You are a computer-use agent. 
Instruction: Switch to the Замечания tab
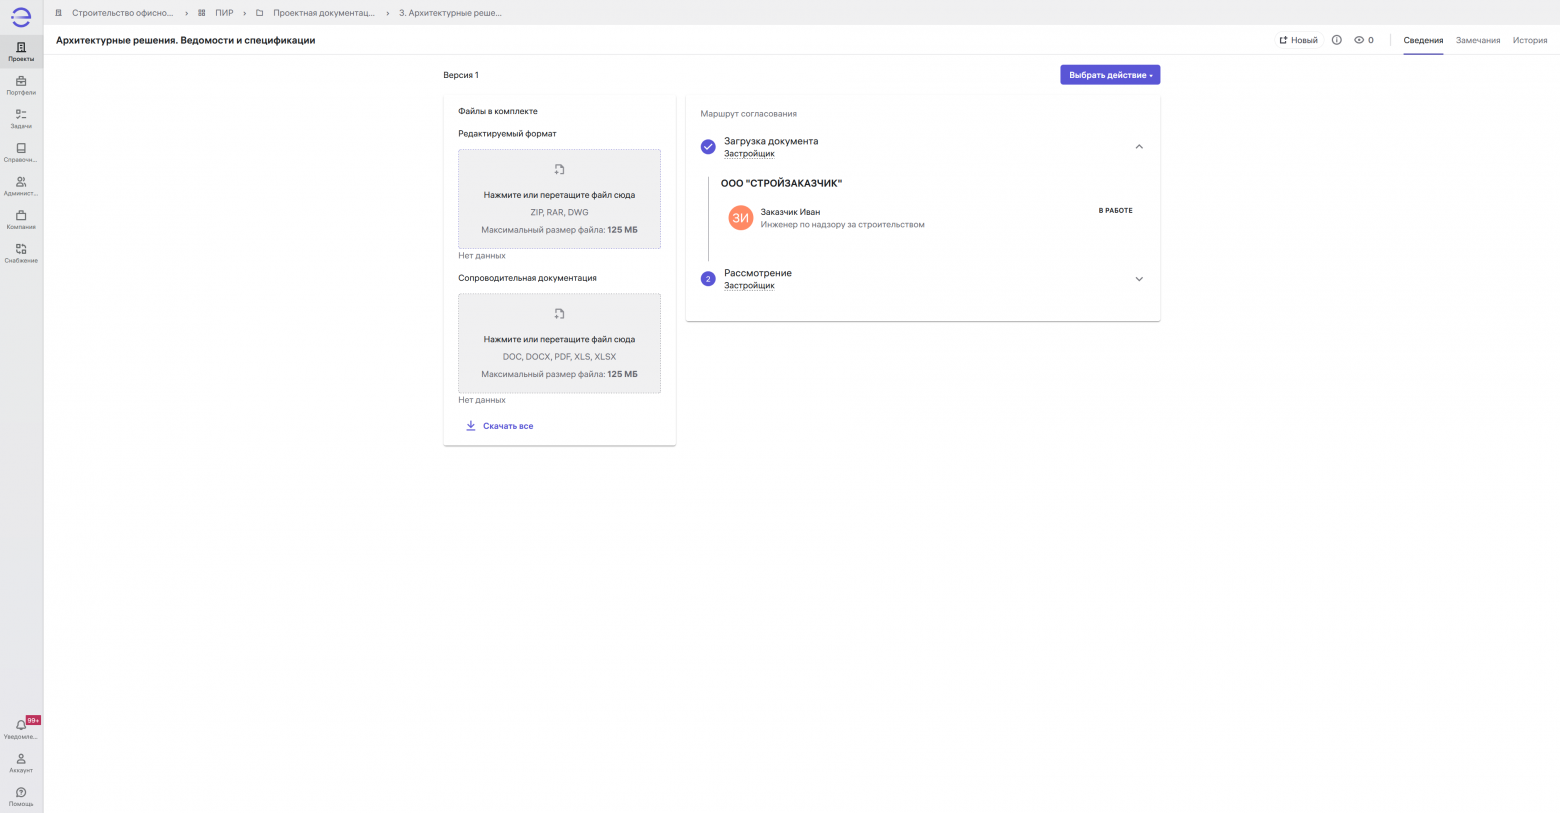coord(1477,40)
